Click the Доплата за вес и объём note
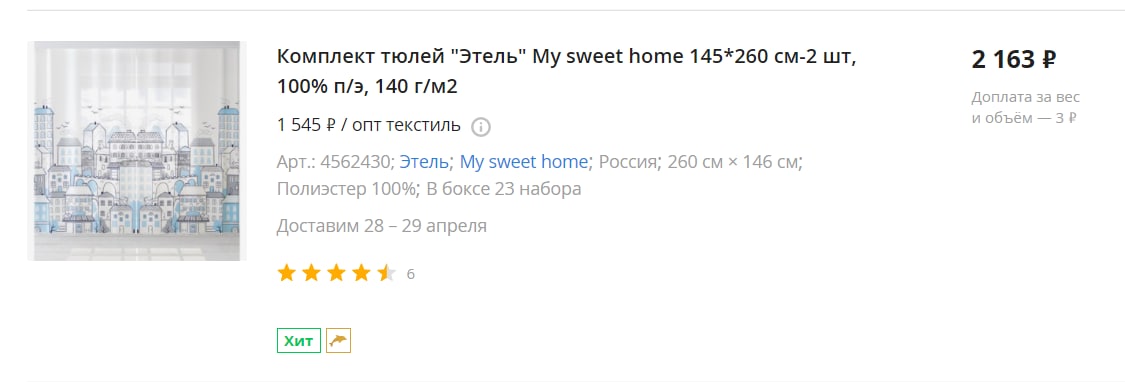 (1025, 108)
